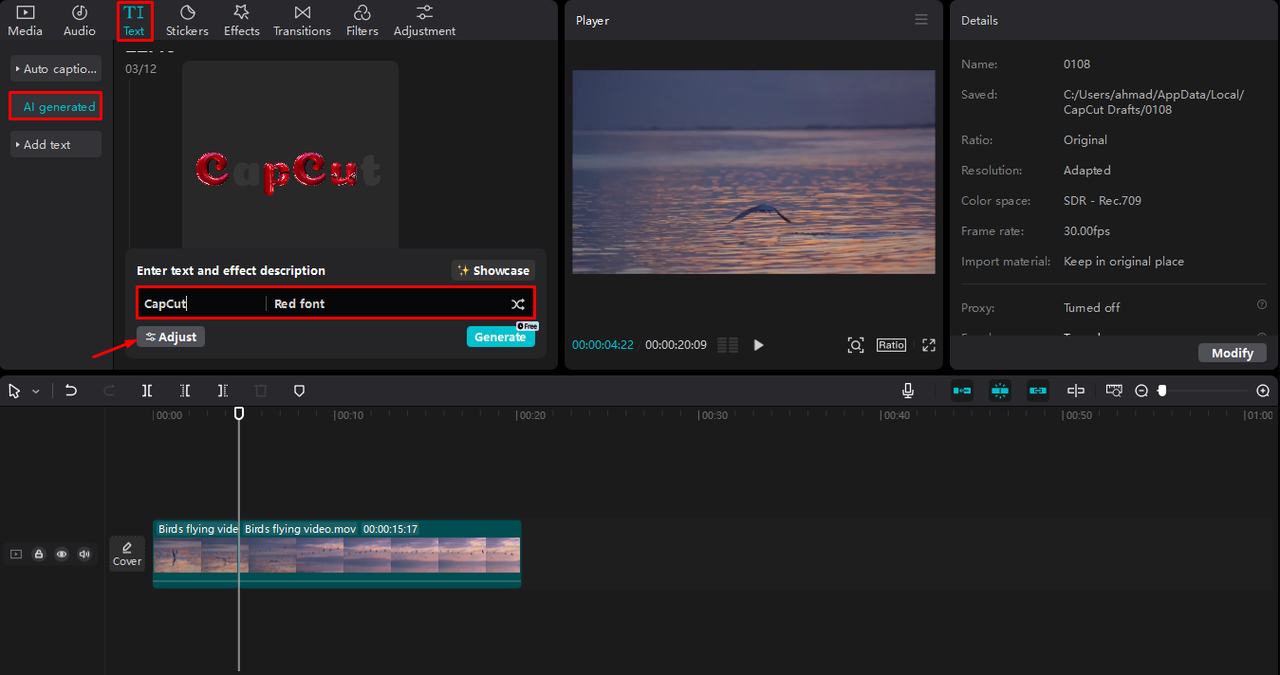Select the first Birds flying video clip
The height and width of the screenshot is (675, 1280).
195,553
